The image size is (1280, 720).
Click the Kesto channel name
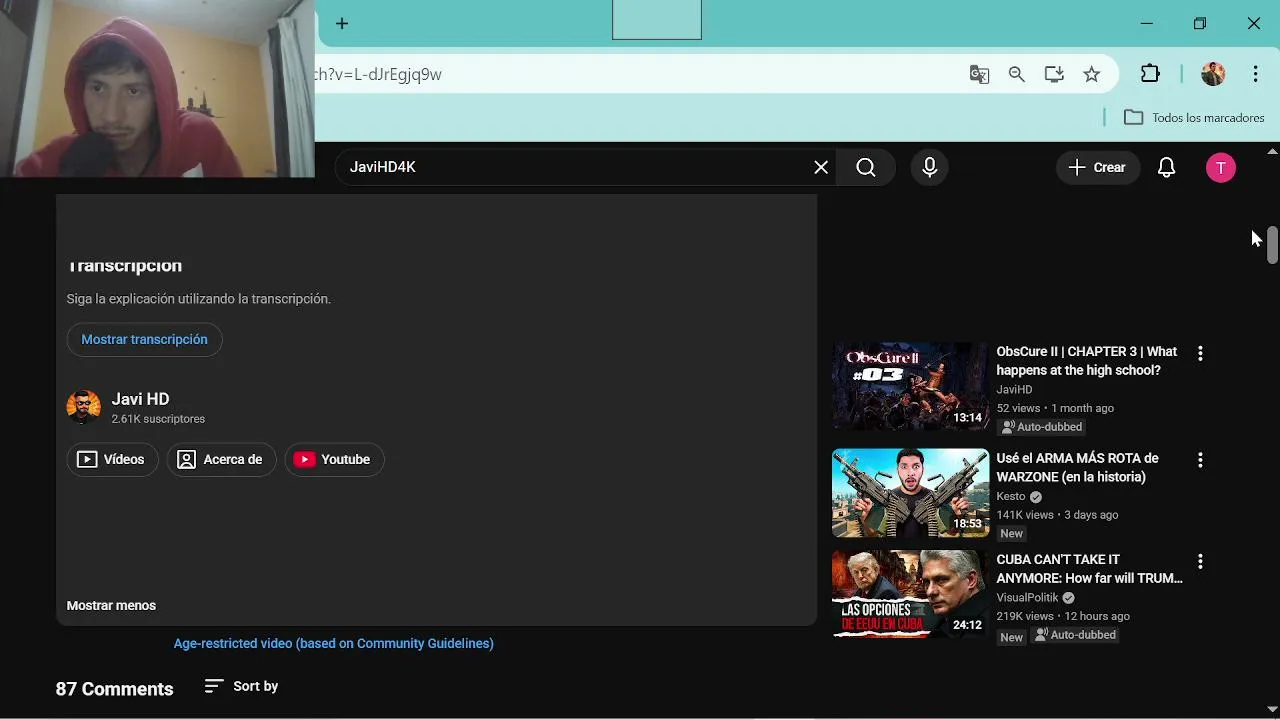[1011, 496]
